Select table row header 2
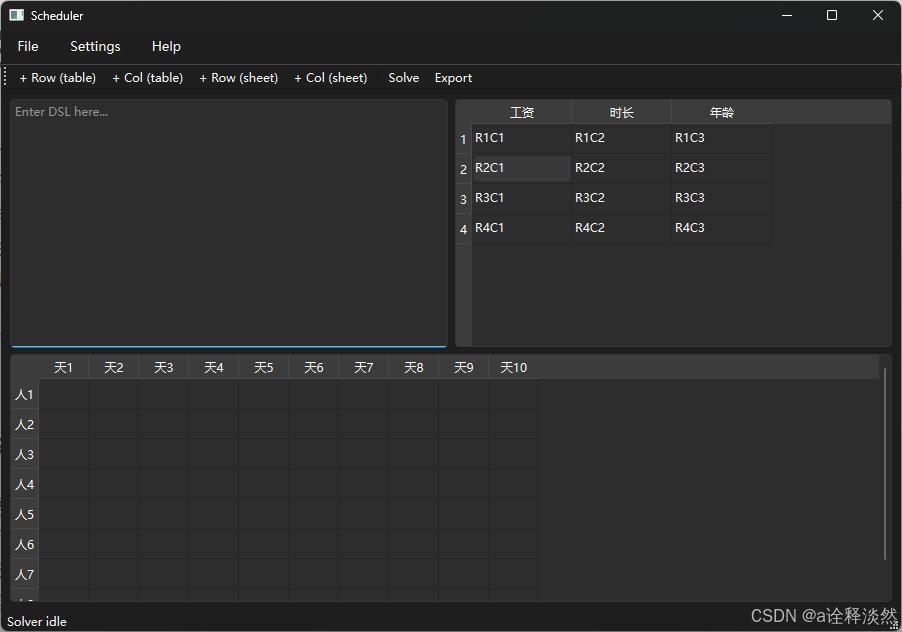 463,169
